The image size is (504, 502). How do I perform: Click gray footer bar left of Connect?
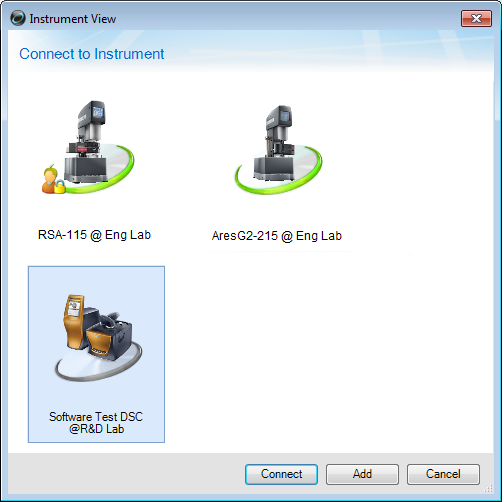(x=127, y=474)
